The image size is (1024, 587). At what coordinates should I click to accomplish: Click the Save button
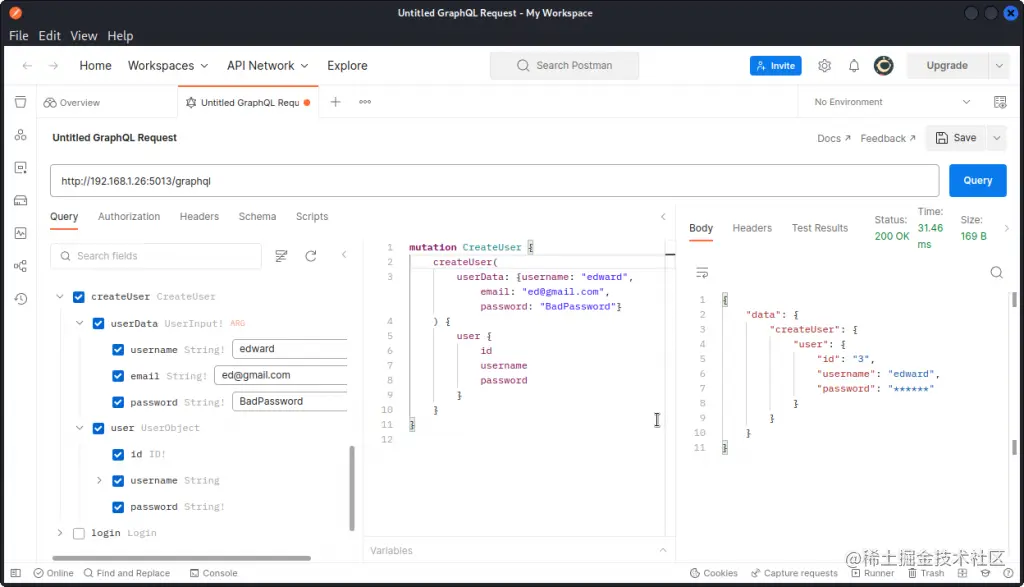click(956, 138)
